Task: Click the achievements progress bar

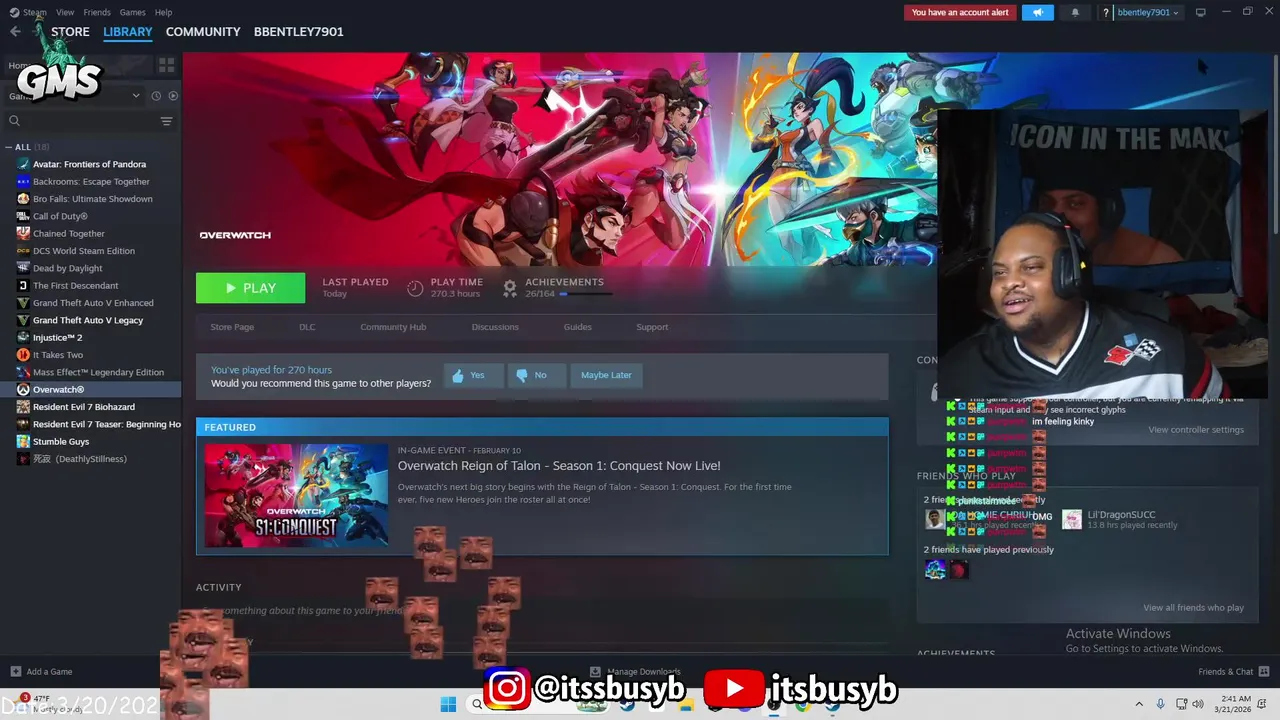Action: click(588, 294)
